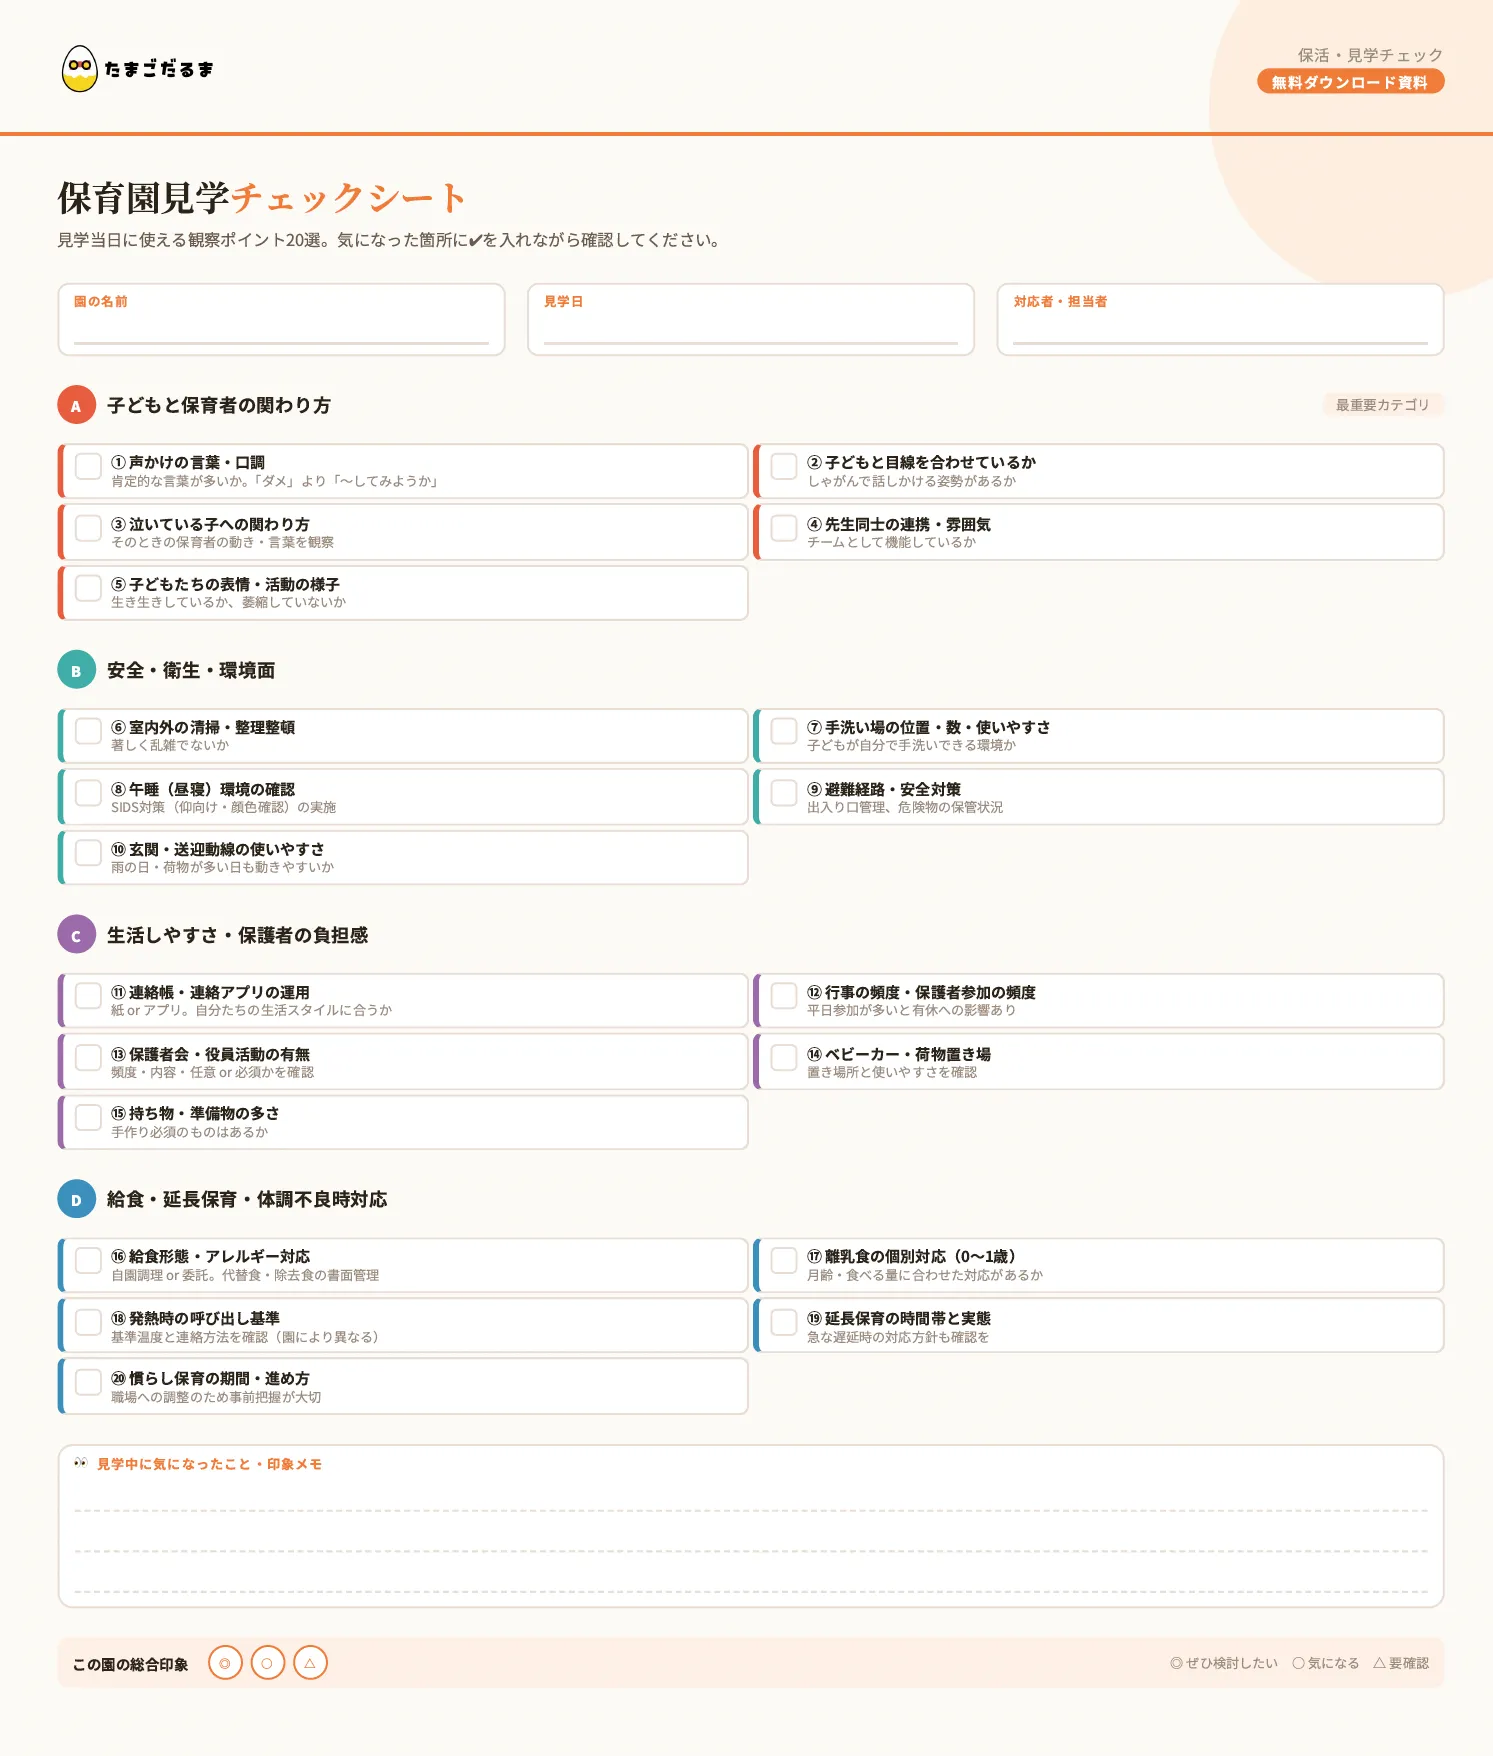The height and width of the screenshot is (1756, 1493).
Task: Mark the ⑩玄関・送迎動線の使いやすさ checkbox
Action: (88, 853)
